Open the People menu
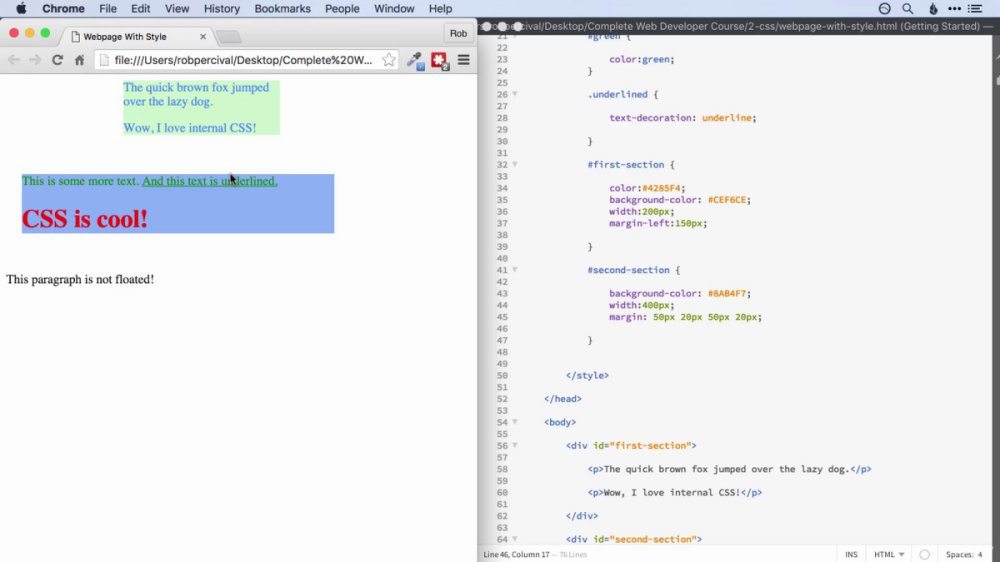 click(x=342, y=8)
